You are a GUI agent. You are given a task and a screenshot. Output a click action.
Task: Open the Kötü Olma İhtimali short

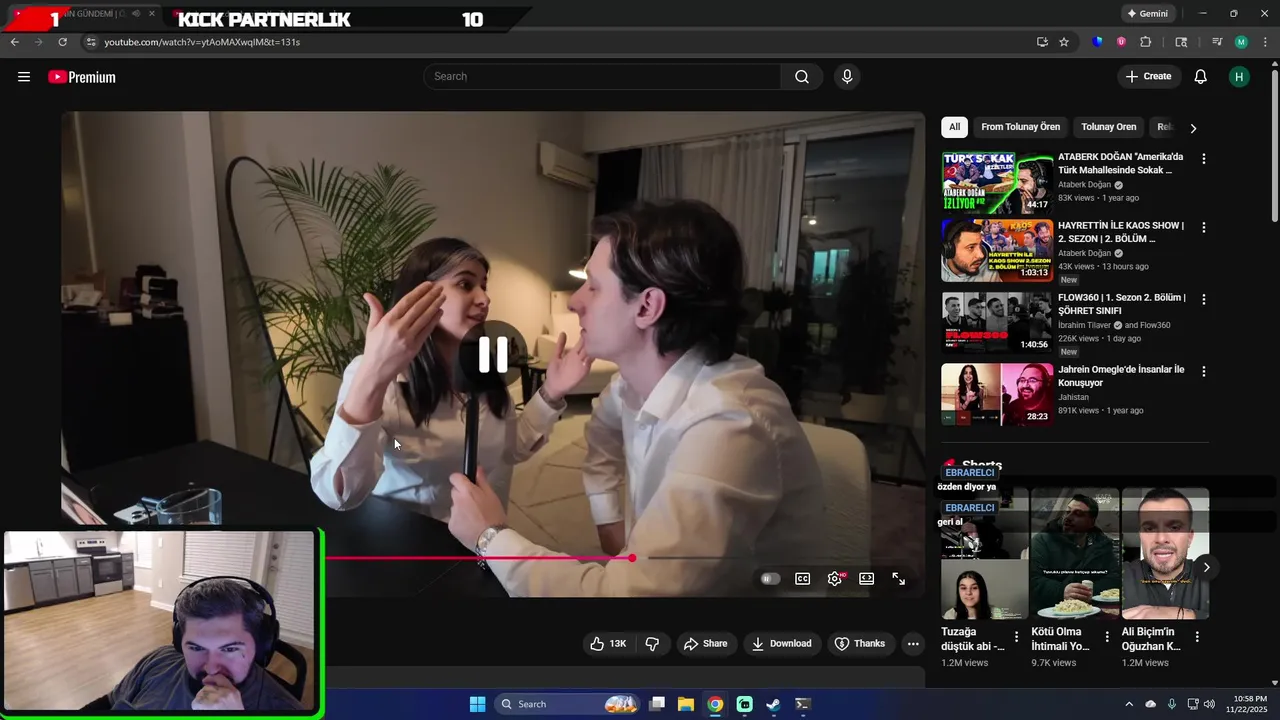click(x=1075, y=554)
